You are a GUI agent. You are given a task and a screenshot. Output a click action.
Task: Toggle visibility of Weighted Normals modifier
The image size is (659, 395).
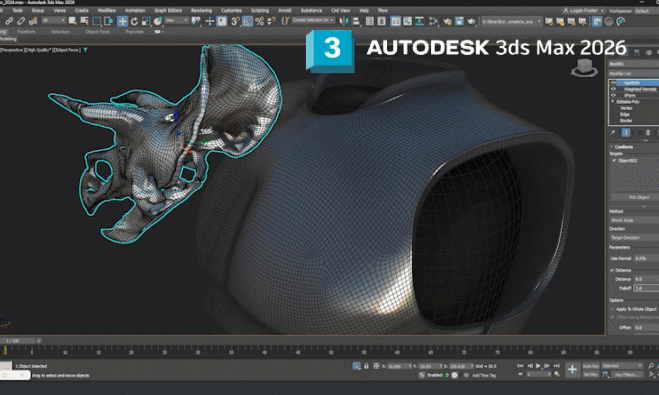(x=613, y=89)
